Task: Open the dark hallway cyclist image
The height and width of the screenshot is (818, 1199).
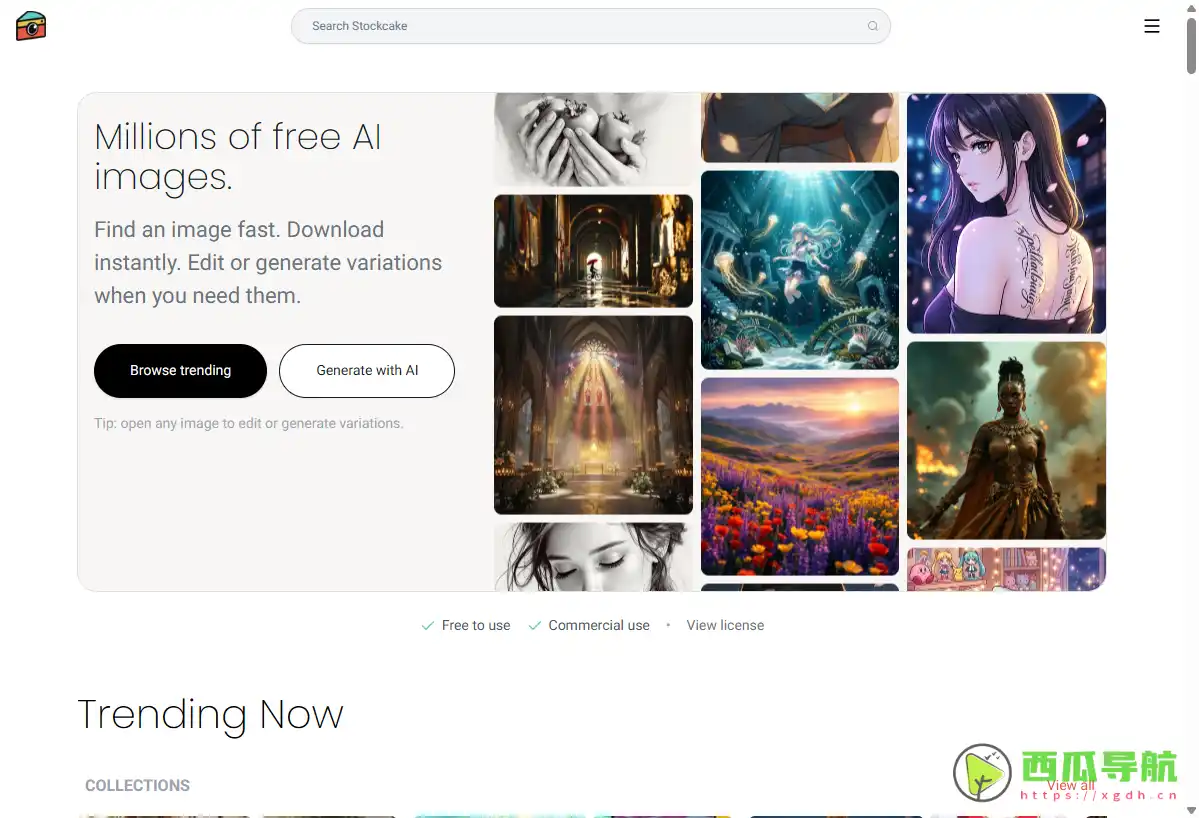Action: click(x=593, y=251)
